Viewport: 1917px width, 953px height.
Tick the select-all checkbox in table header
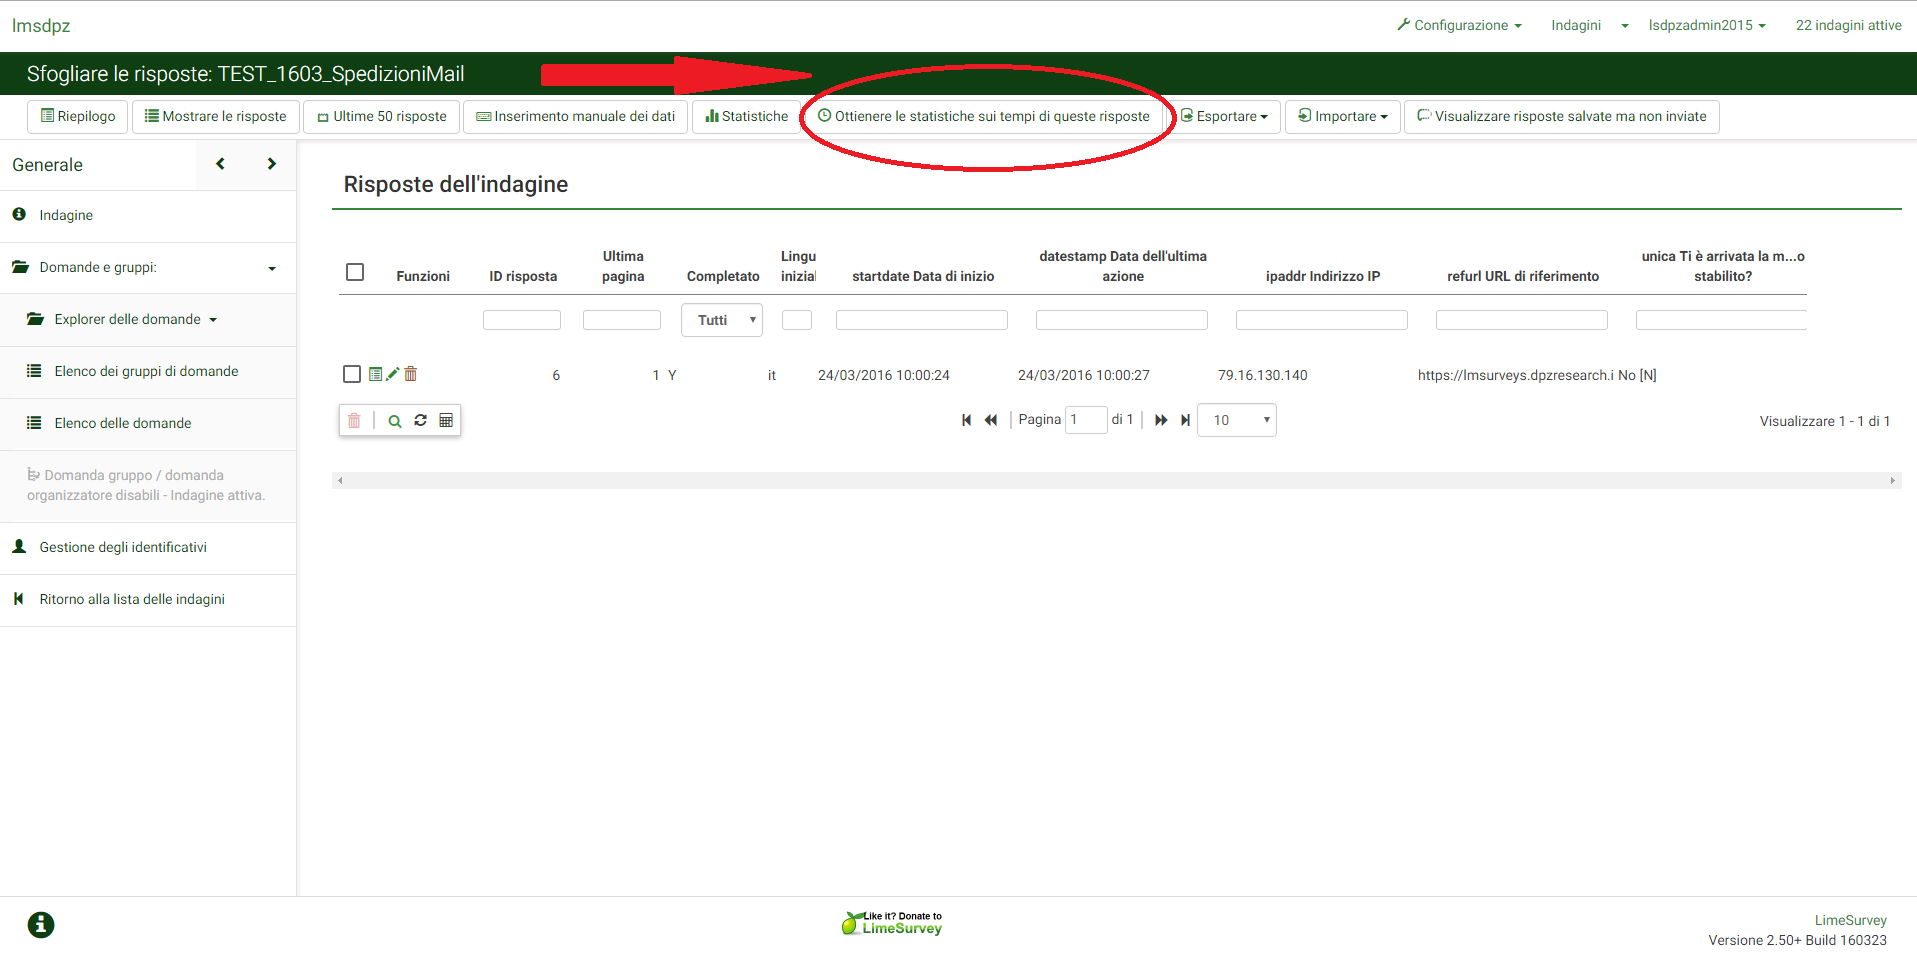click(x=355, y=272)
